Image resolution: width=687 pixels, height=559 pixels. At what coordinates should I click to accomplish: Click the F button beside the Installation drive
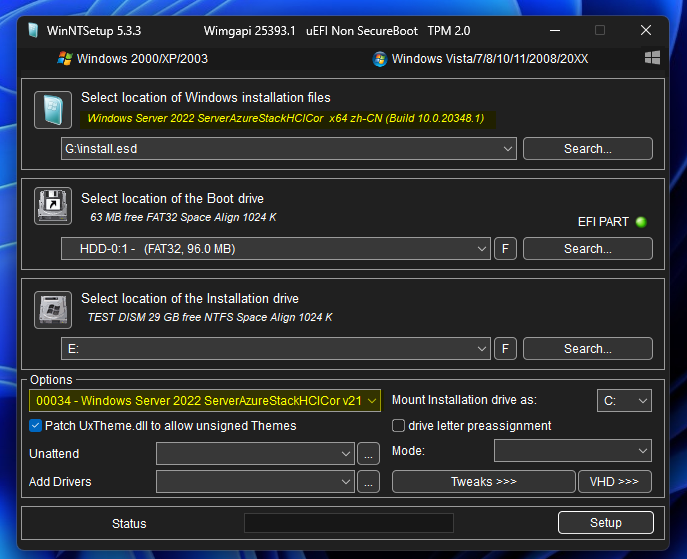[x=505, y=349]
